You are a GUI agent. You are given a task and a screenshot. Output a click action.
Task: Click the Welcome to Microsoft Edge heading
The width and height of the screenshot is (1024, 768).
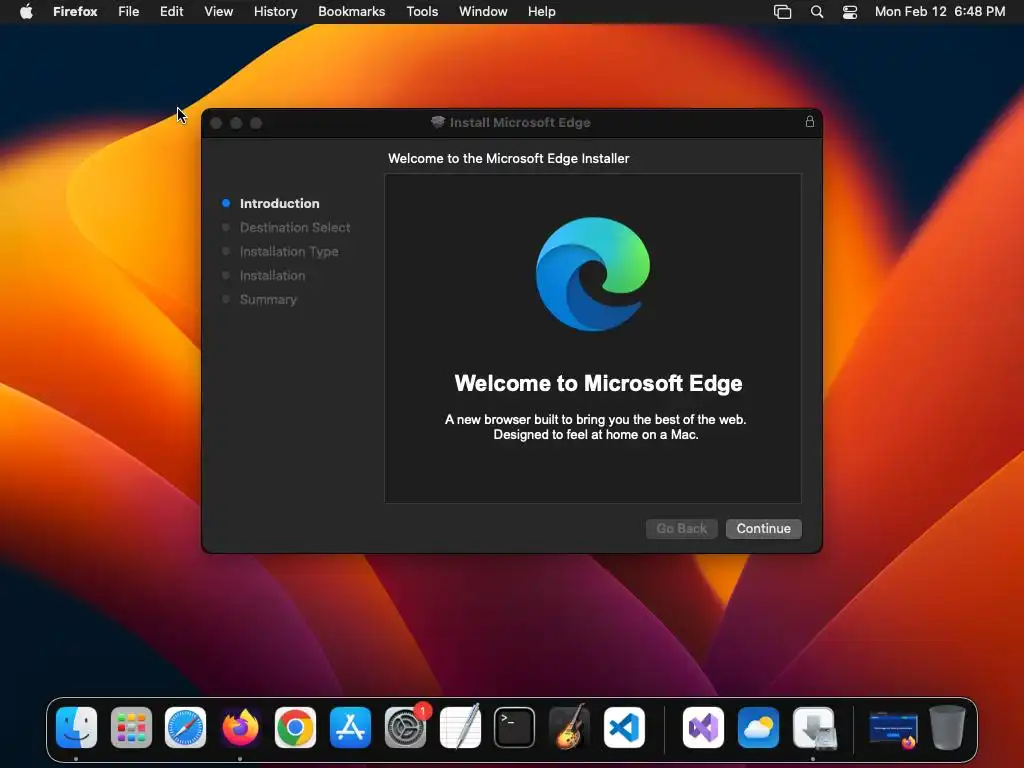click(x=598, y=383)
